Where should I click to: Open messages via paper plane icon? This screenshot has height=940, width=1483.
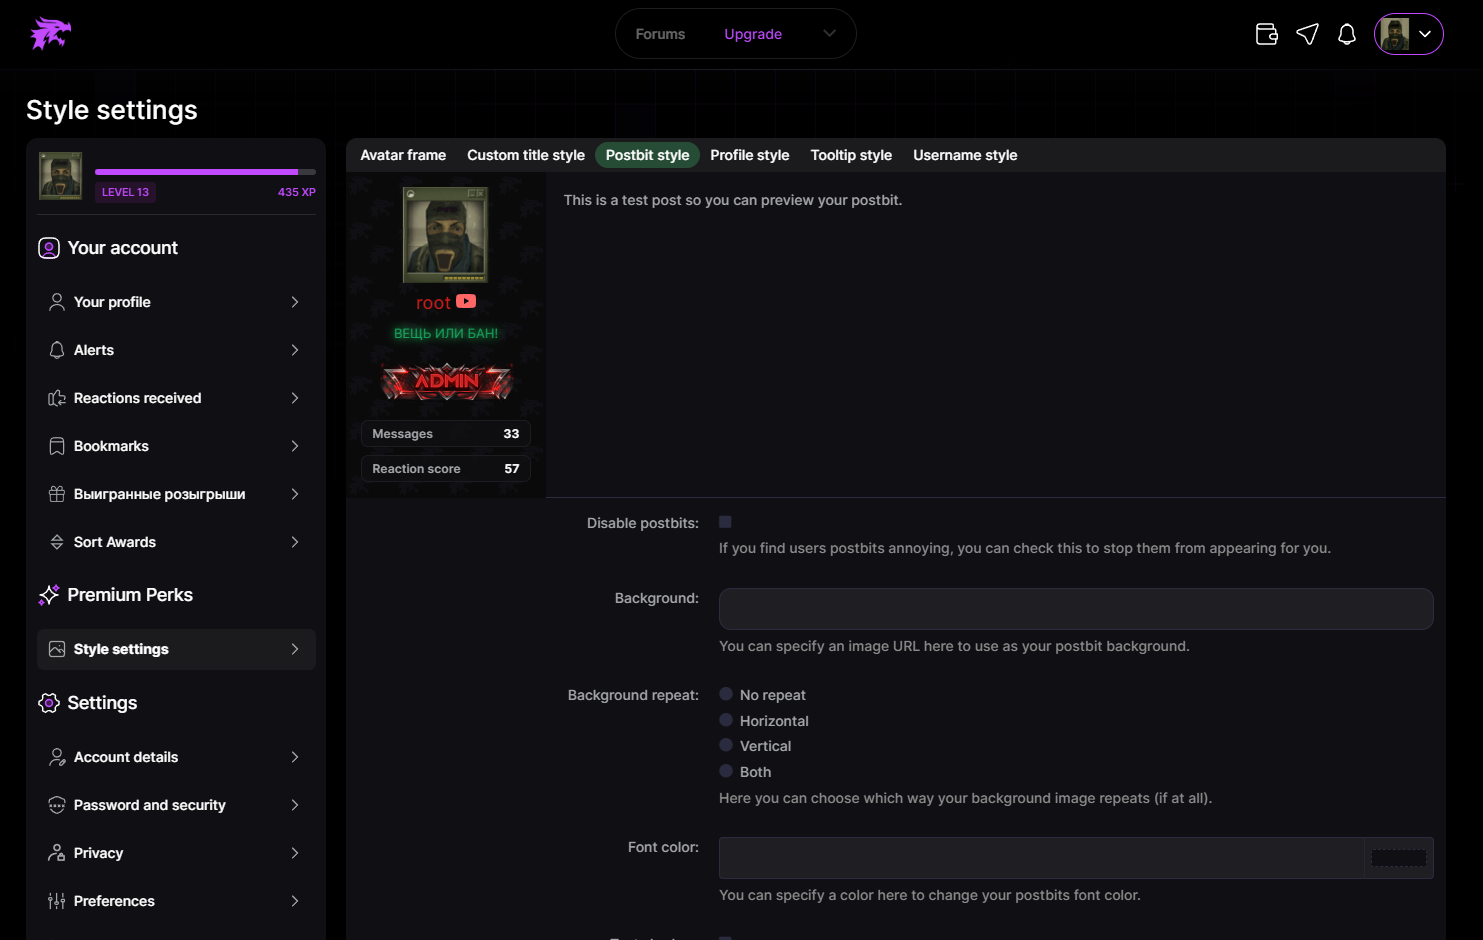pyautogui.click(x=1307, y=34)
